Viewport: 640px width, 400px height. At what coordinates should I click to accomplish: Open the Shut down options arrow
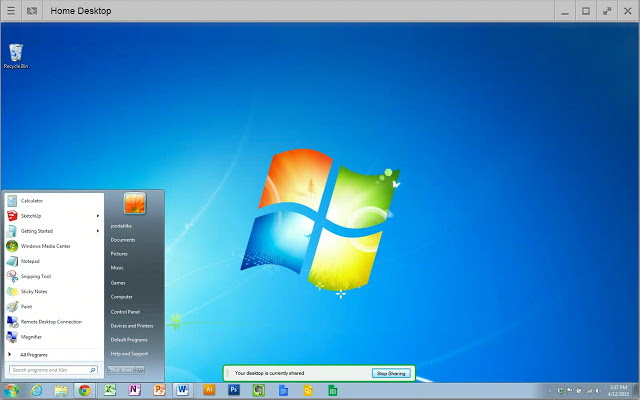point(140,370)
